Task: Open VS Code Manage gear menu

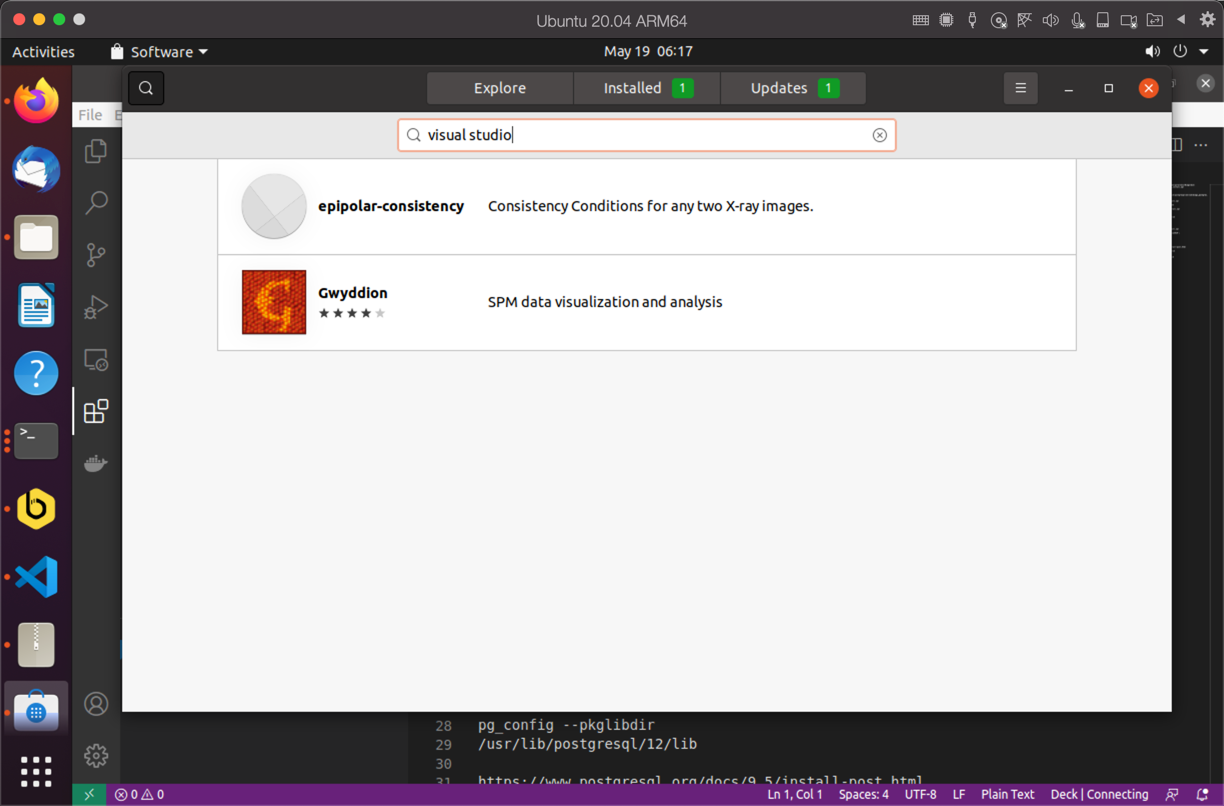Action: click(96, 755)
